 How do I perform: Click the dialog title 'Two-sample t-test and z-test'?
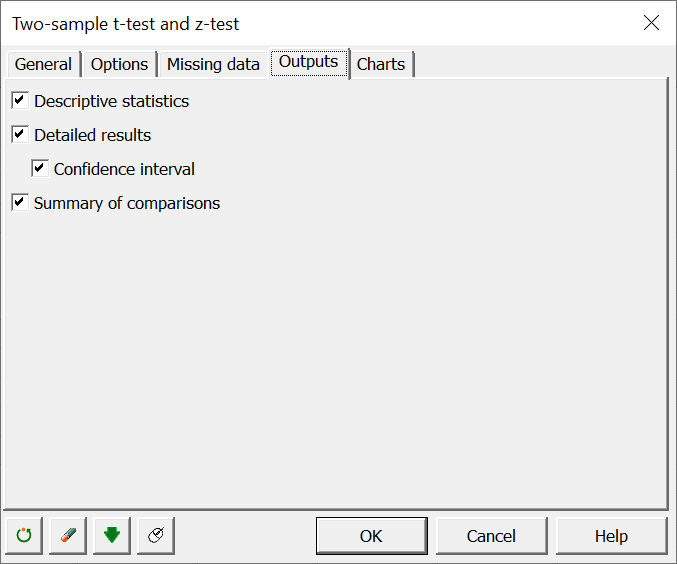(x=125, y=24)
